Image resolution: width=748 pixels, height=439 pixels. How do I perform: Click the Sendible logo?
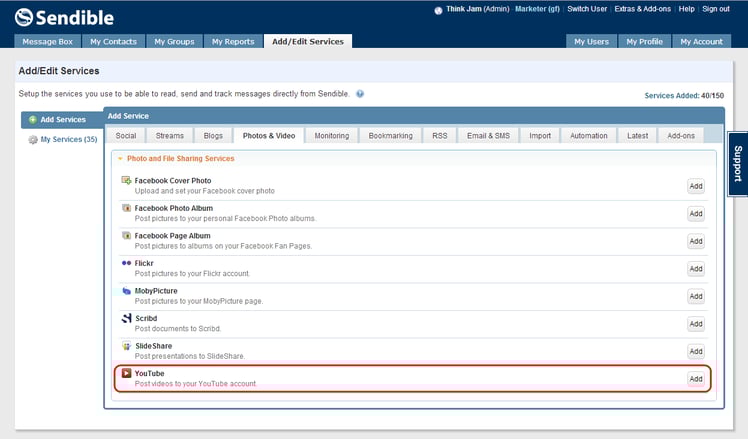coord(64,18)
